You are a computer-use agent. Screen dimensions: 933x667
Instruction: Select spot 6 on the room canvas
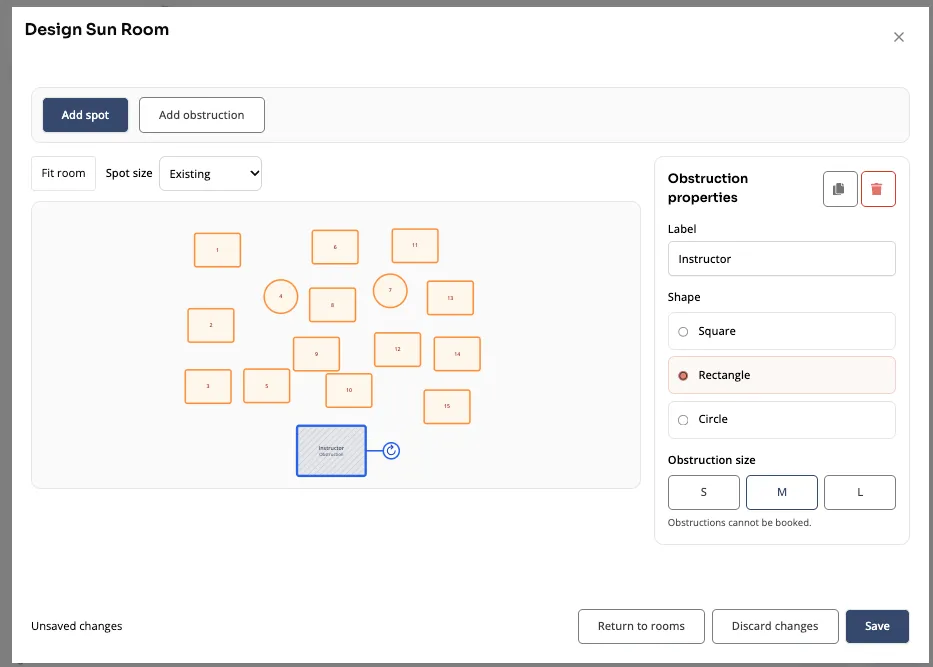tap(335, 247)
